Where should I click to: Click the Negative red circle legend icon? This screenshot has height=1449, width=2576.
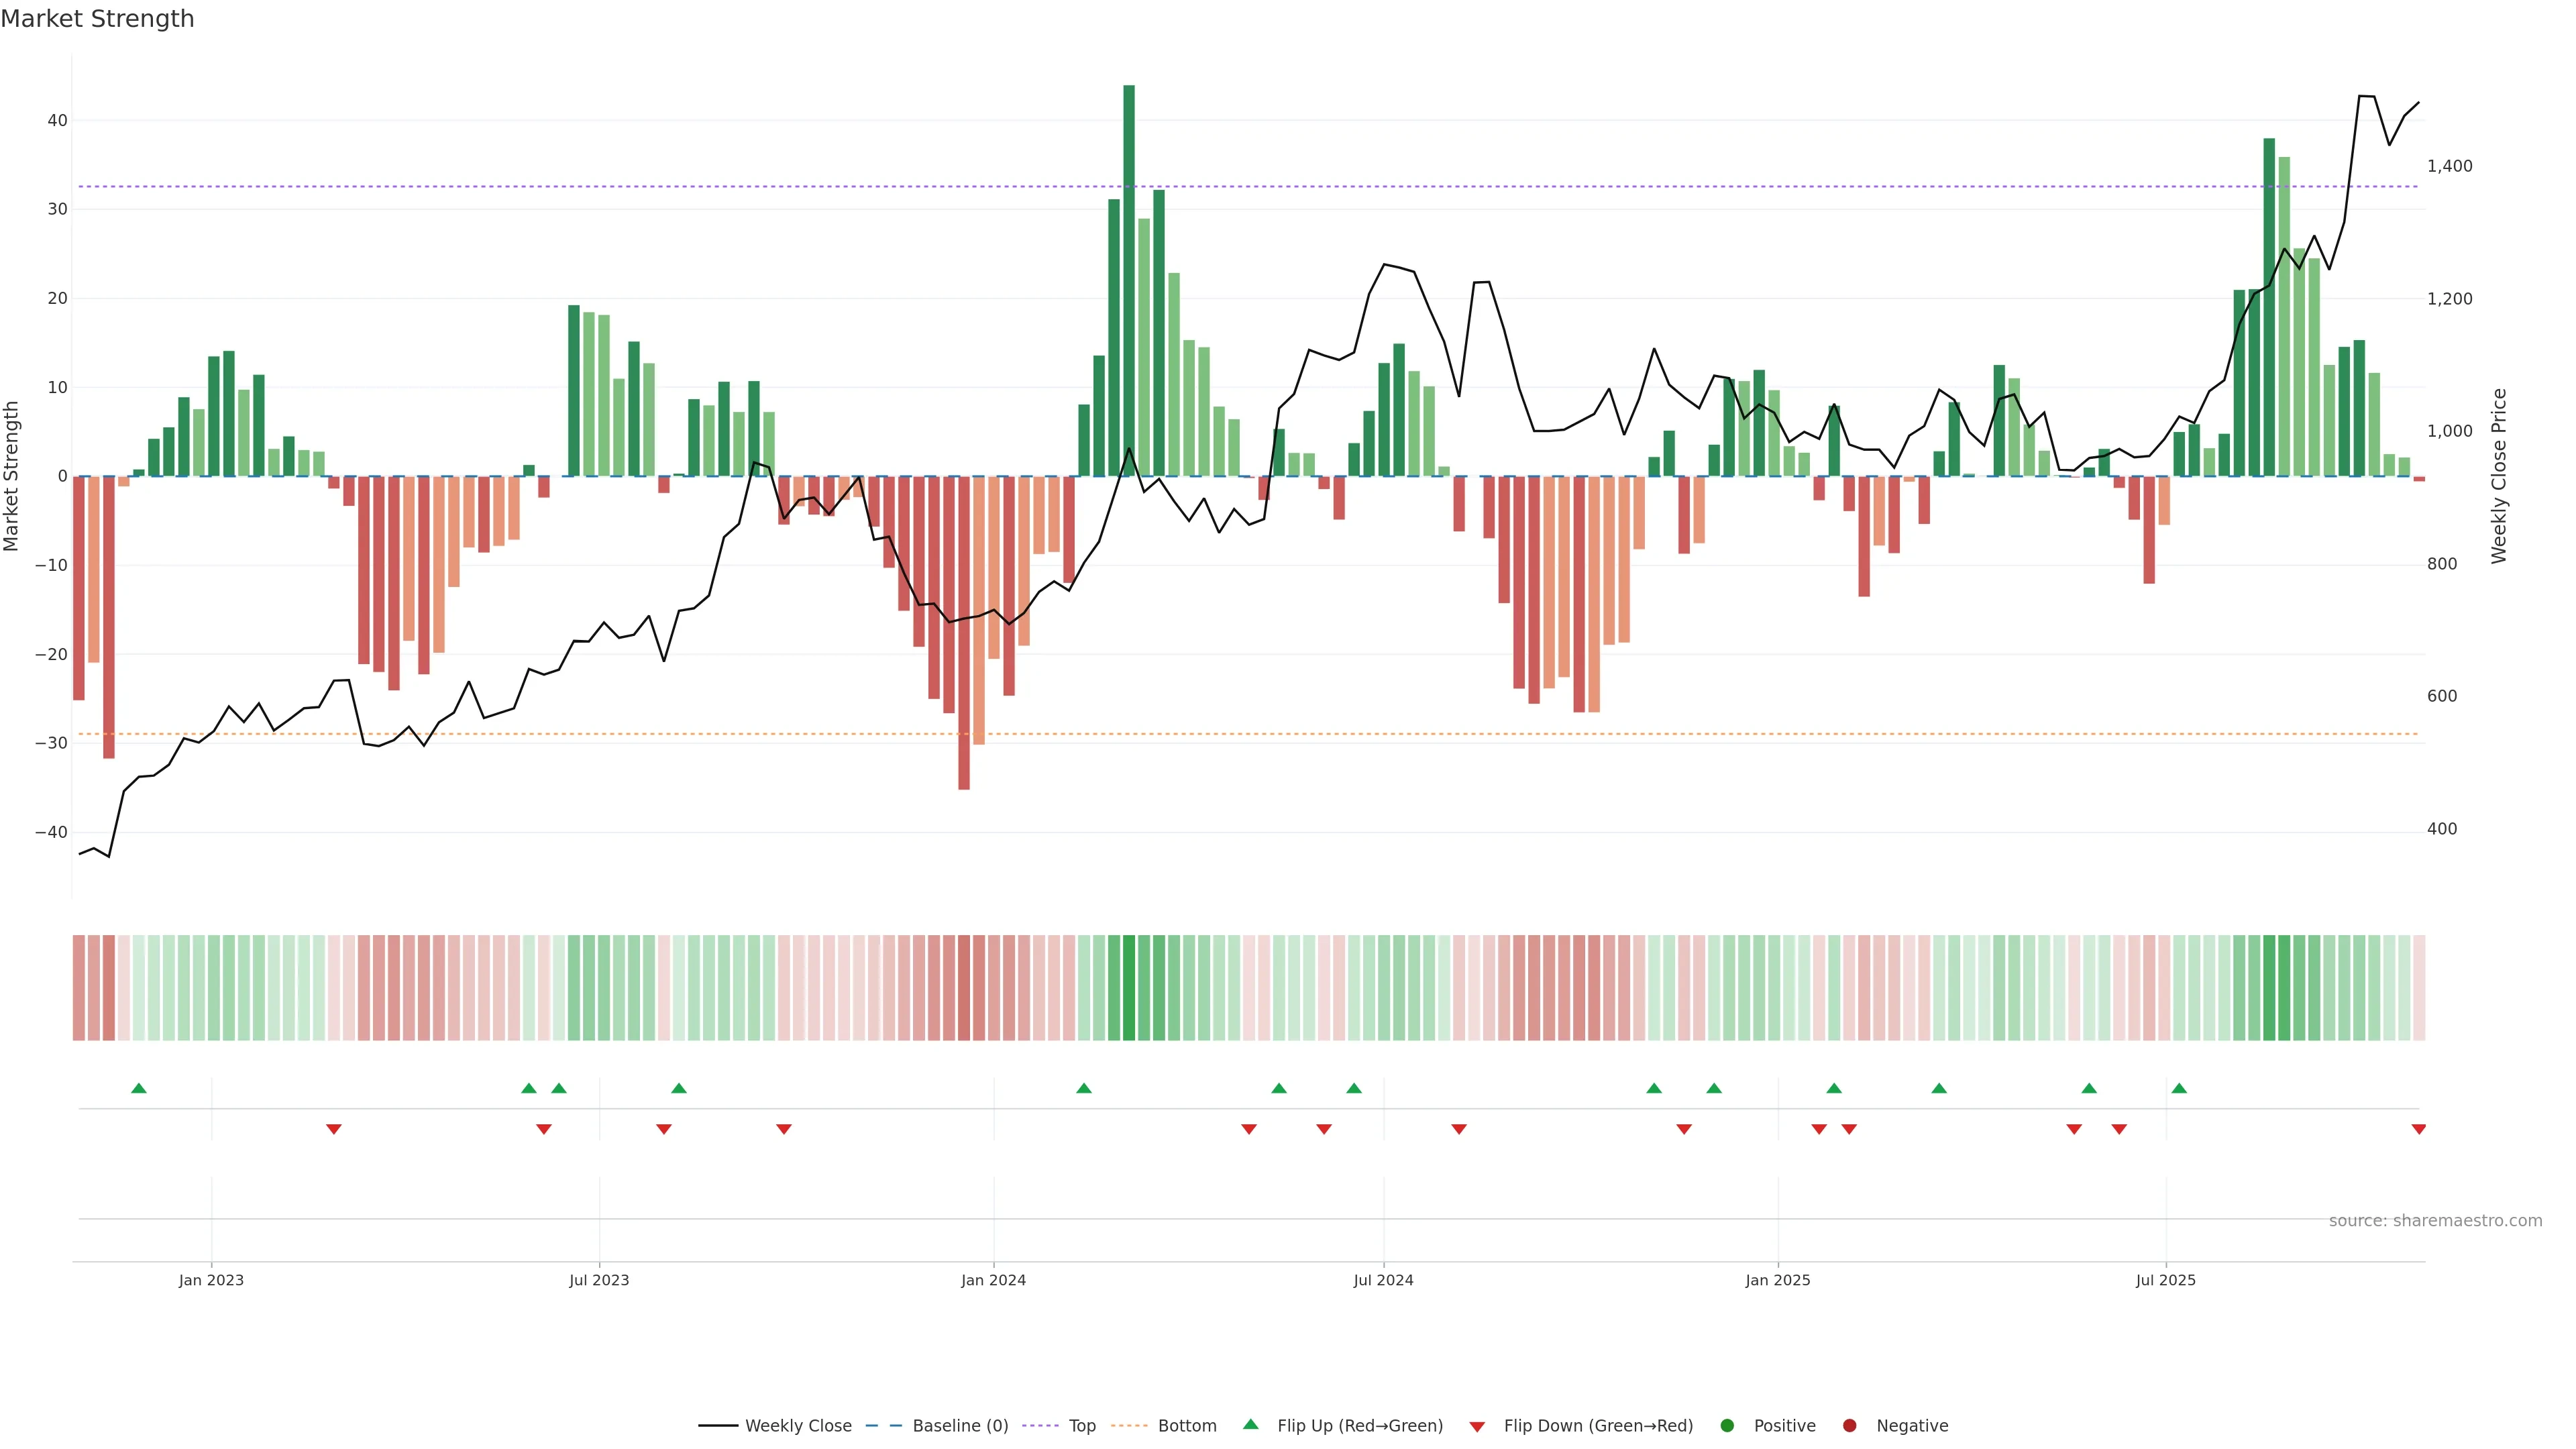click(x=1849, y=1426)
